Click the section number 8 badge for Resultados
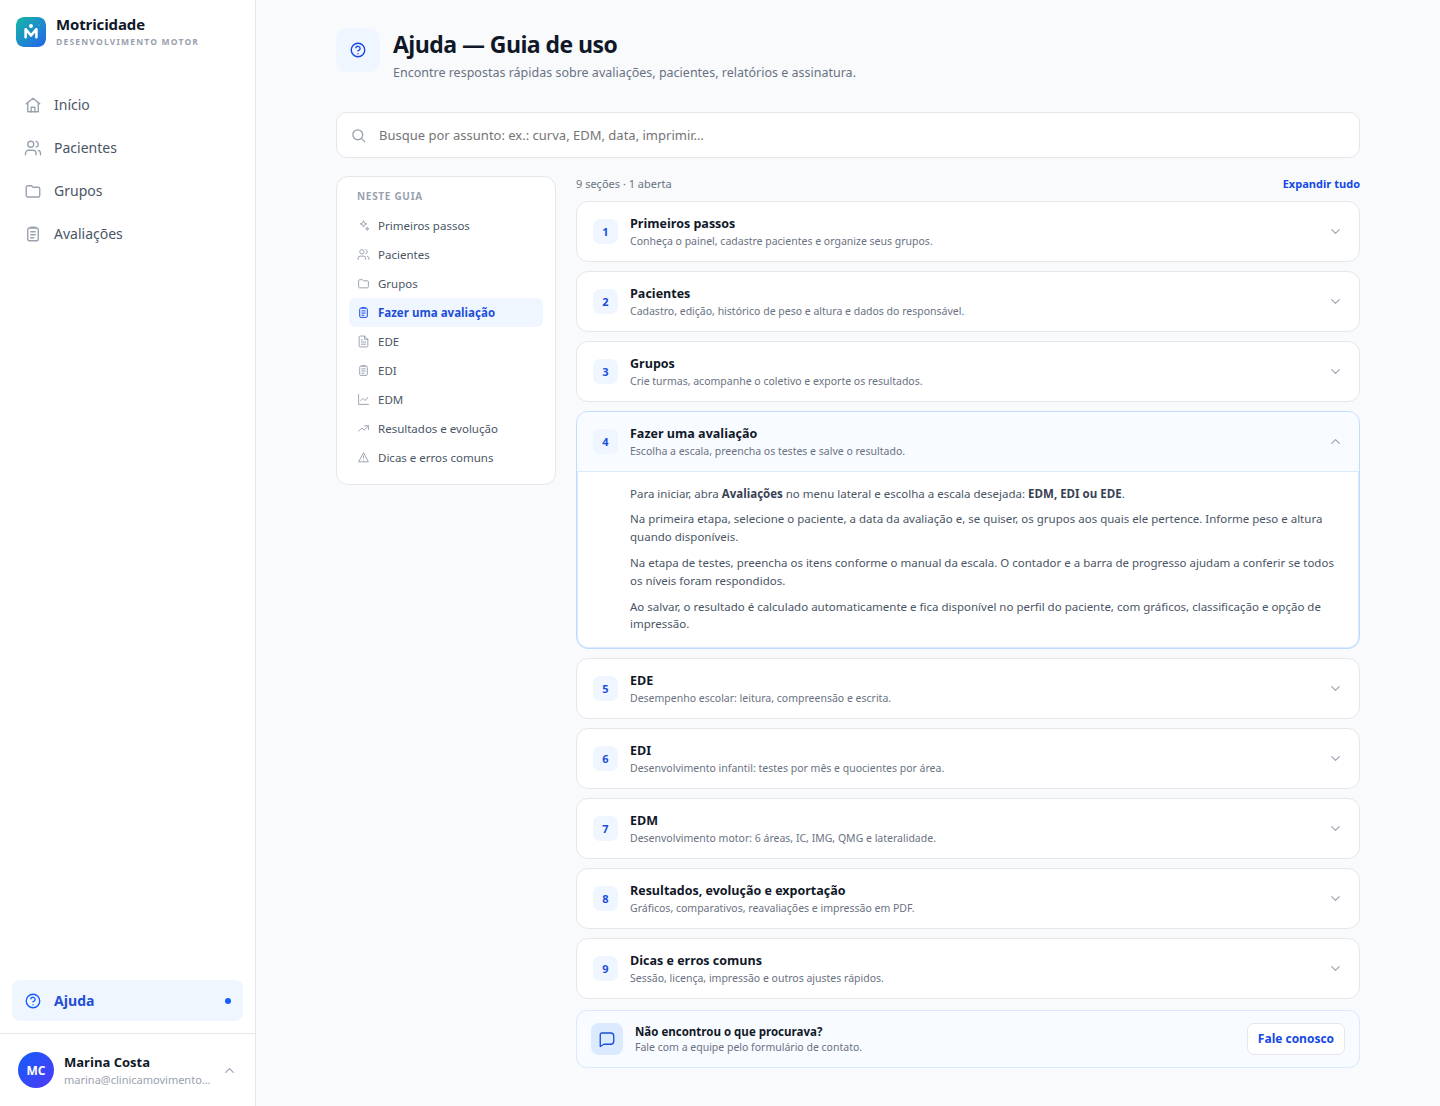 605,899
